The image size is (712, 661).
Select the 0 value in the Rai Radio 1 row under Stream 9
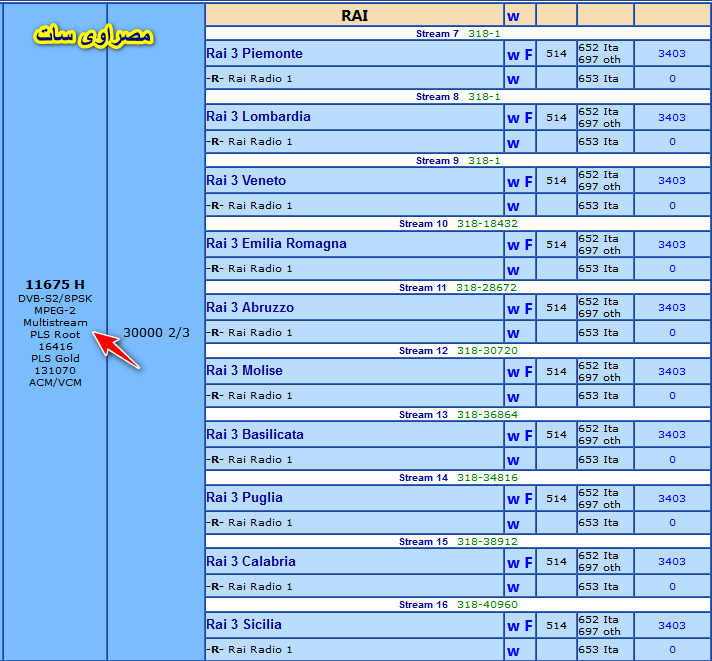point(672,206)
